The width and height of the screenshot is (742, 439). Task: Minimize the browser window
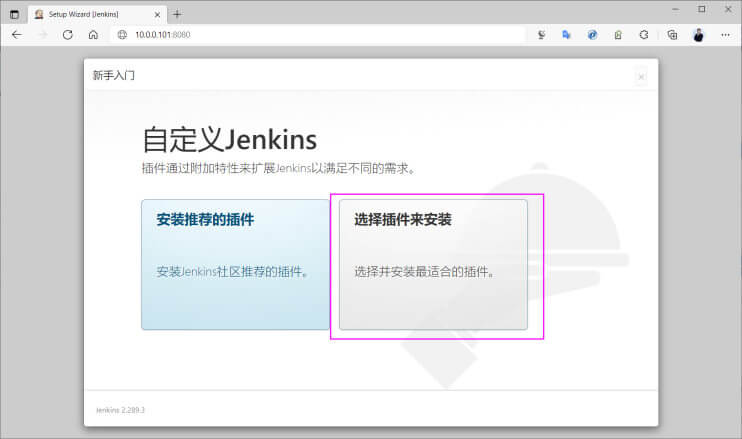click(x=675, y=9)
